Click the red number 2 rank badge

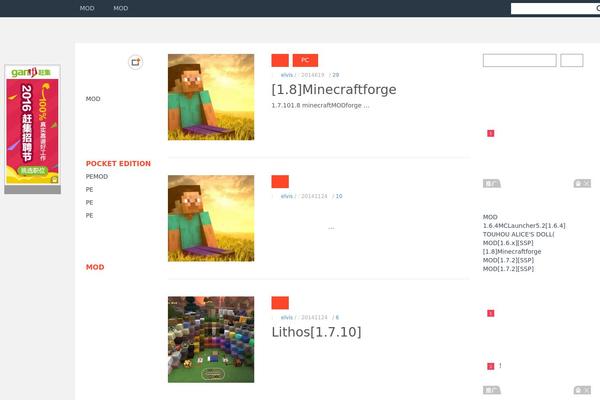[491, 366]
